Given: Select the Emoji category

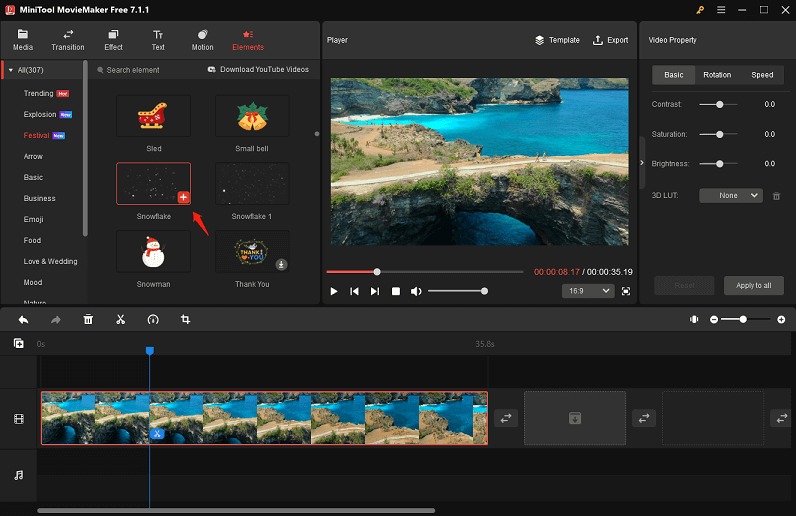Looking at the screenshot, I should coord(33,219).
